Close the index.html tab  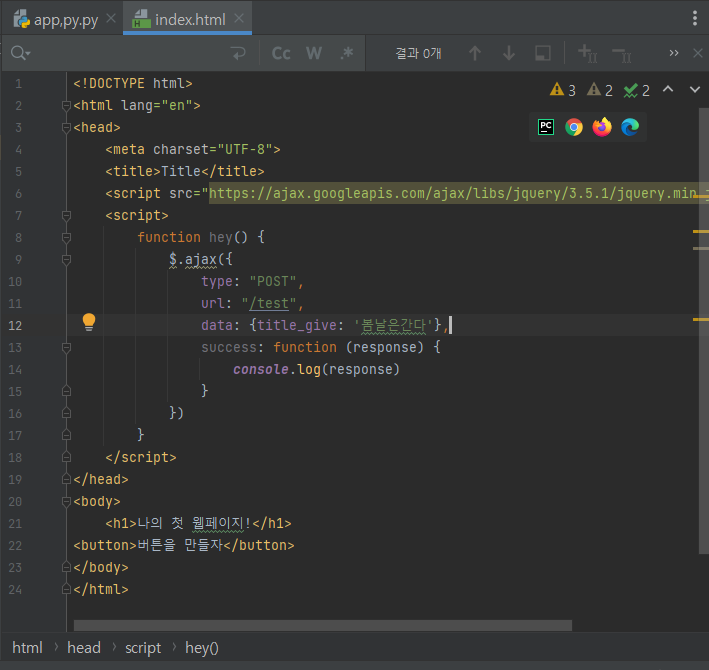(x=239, y=19)
